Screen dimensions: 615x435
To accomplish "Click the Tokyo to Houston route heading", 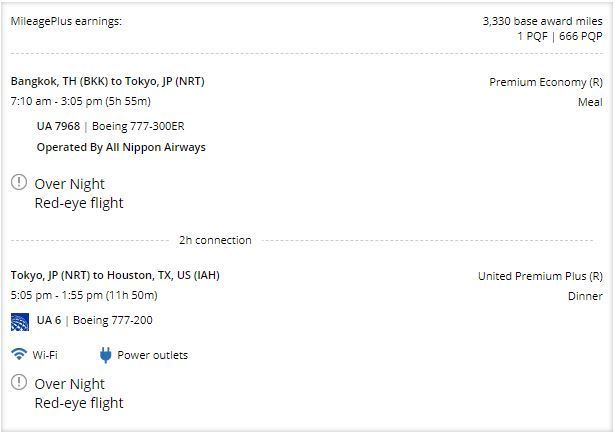I will pos(115,275).
